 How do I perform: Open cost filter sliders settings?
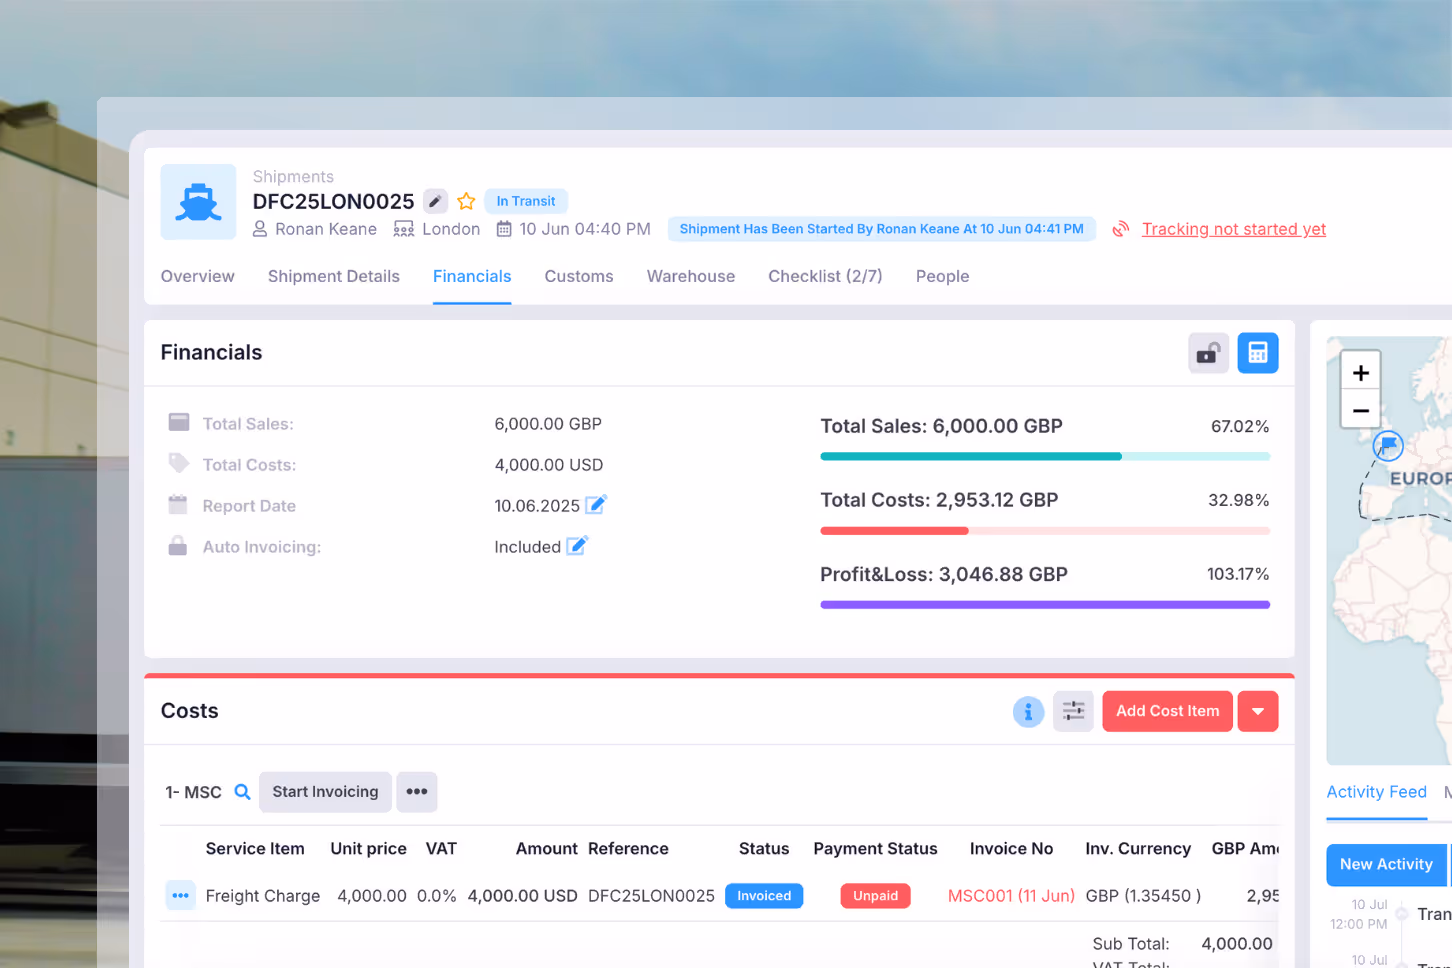(x=1073, y=712)
